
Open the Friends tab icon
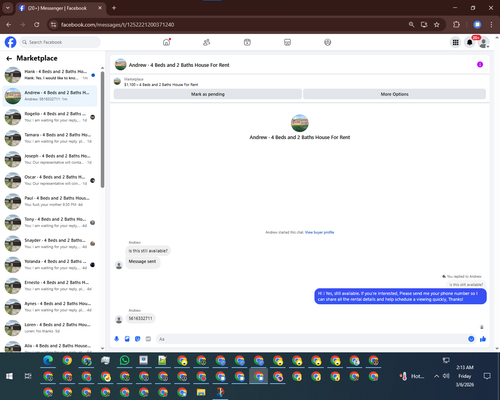click(x=207, y=42)
